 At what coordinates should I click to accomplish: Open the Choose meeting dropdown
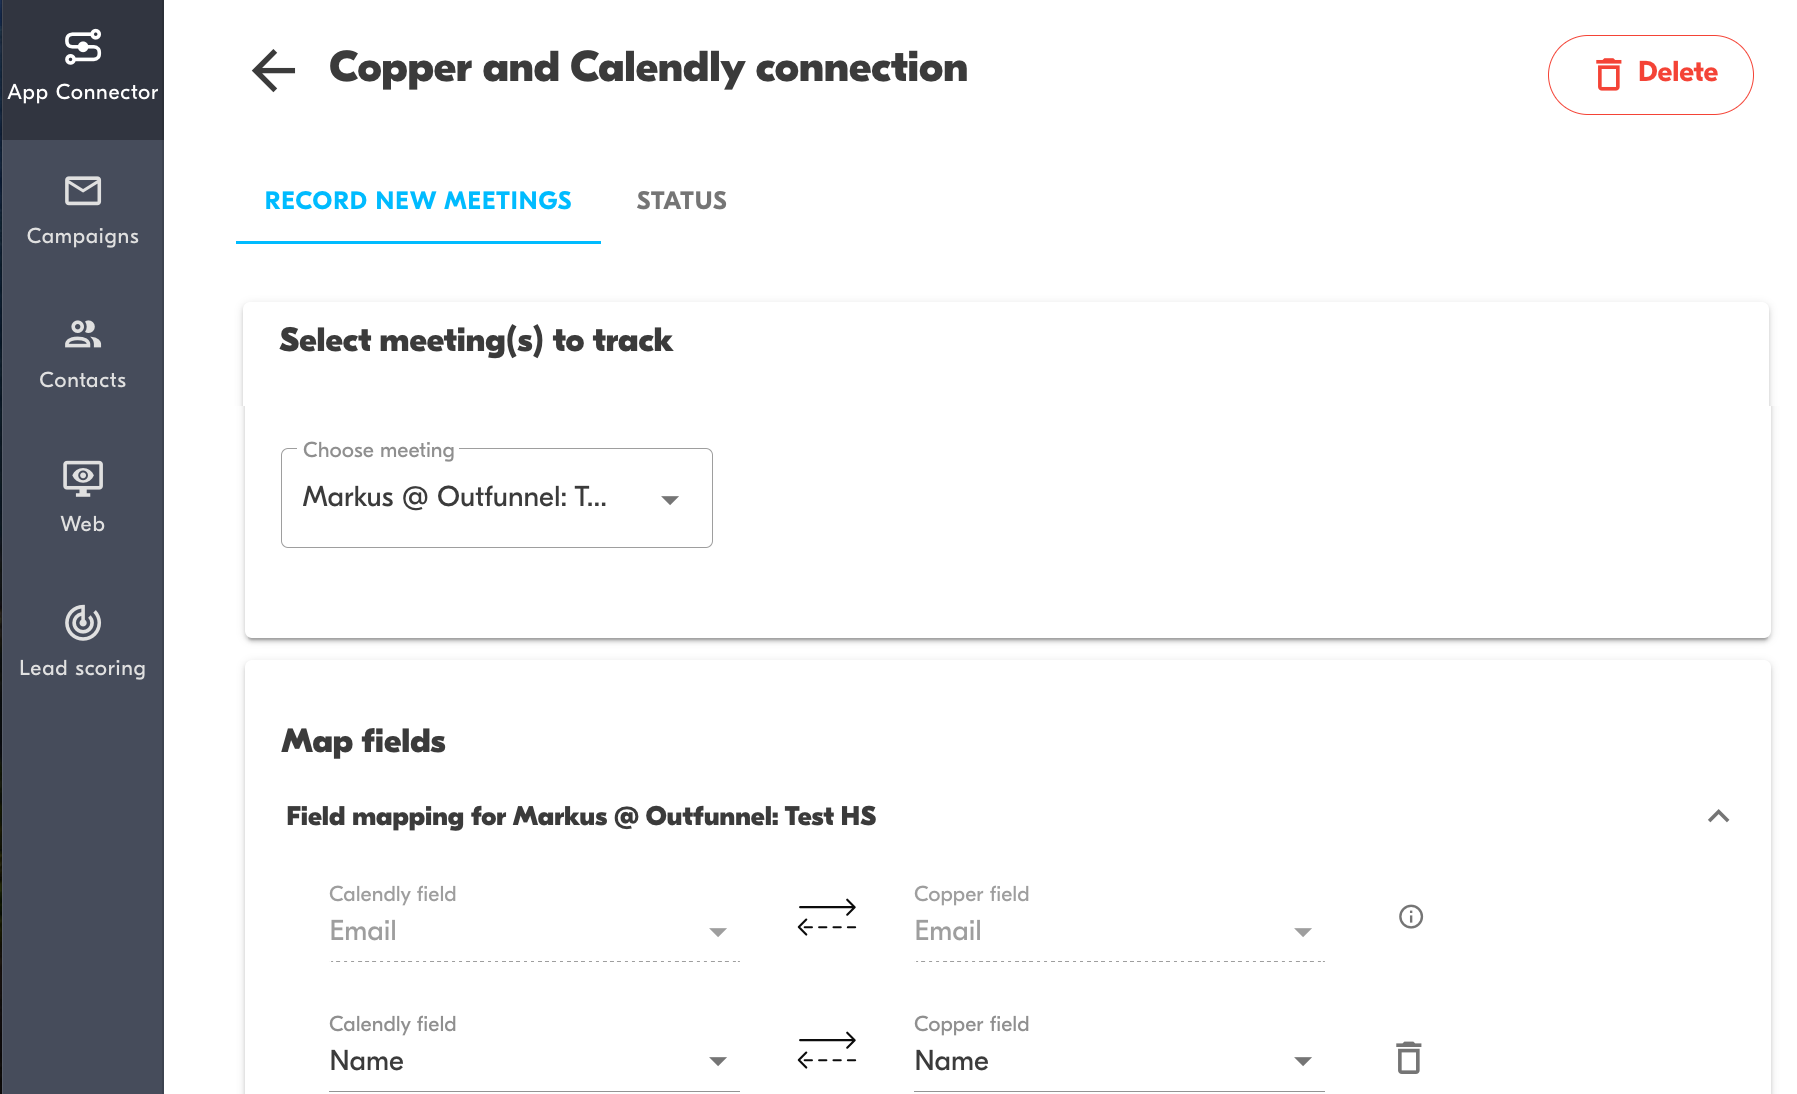tap(496, 498)
